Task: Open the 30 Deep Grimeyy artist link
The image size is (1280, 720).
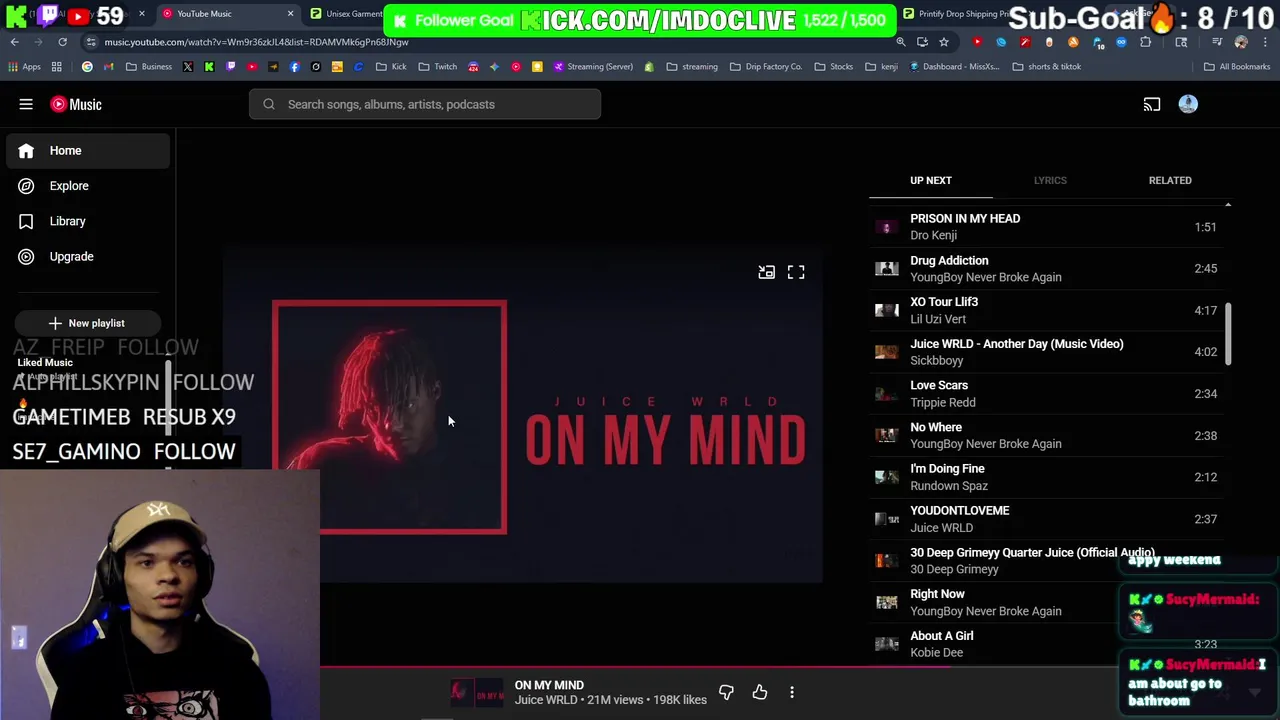Action: click(954, 569)
